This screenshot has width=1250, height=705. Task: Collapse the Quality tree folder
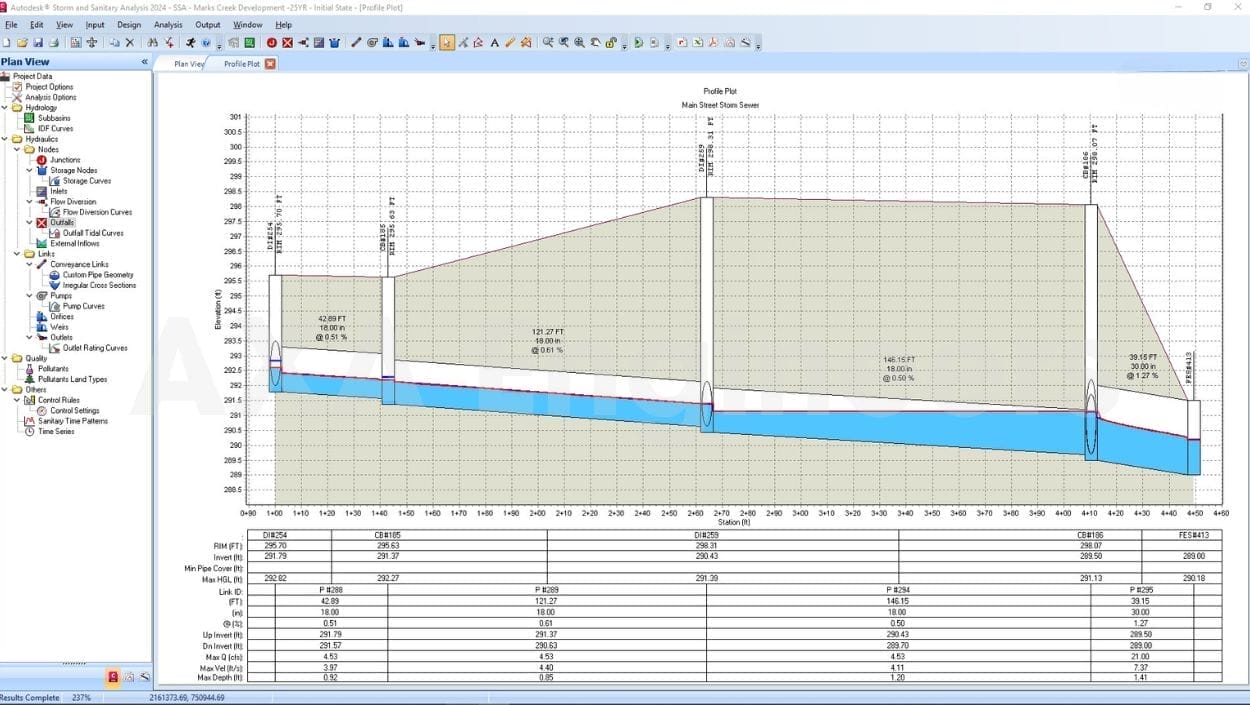pos(5,358)
